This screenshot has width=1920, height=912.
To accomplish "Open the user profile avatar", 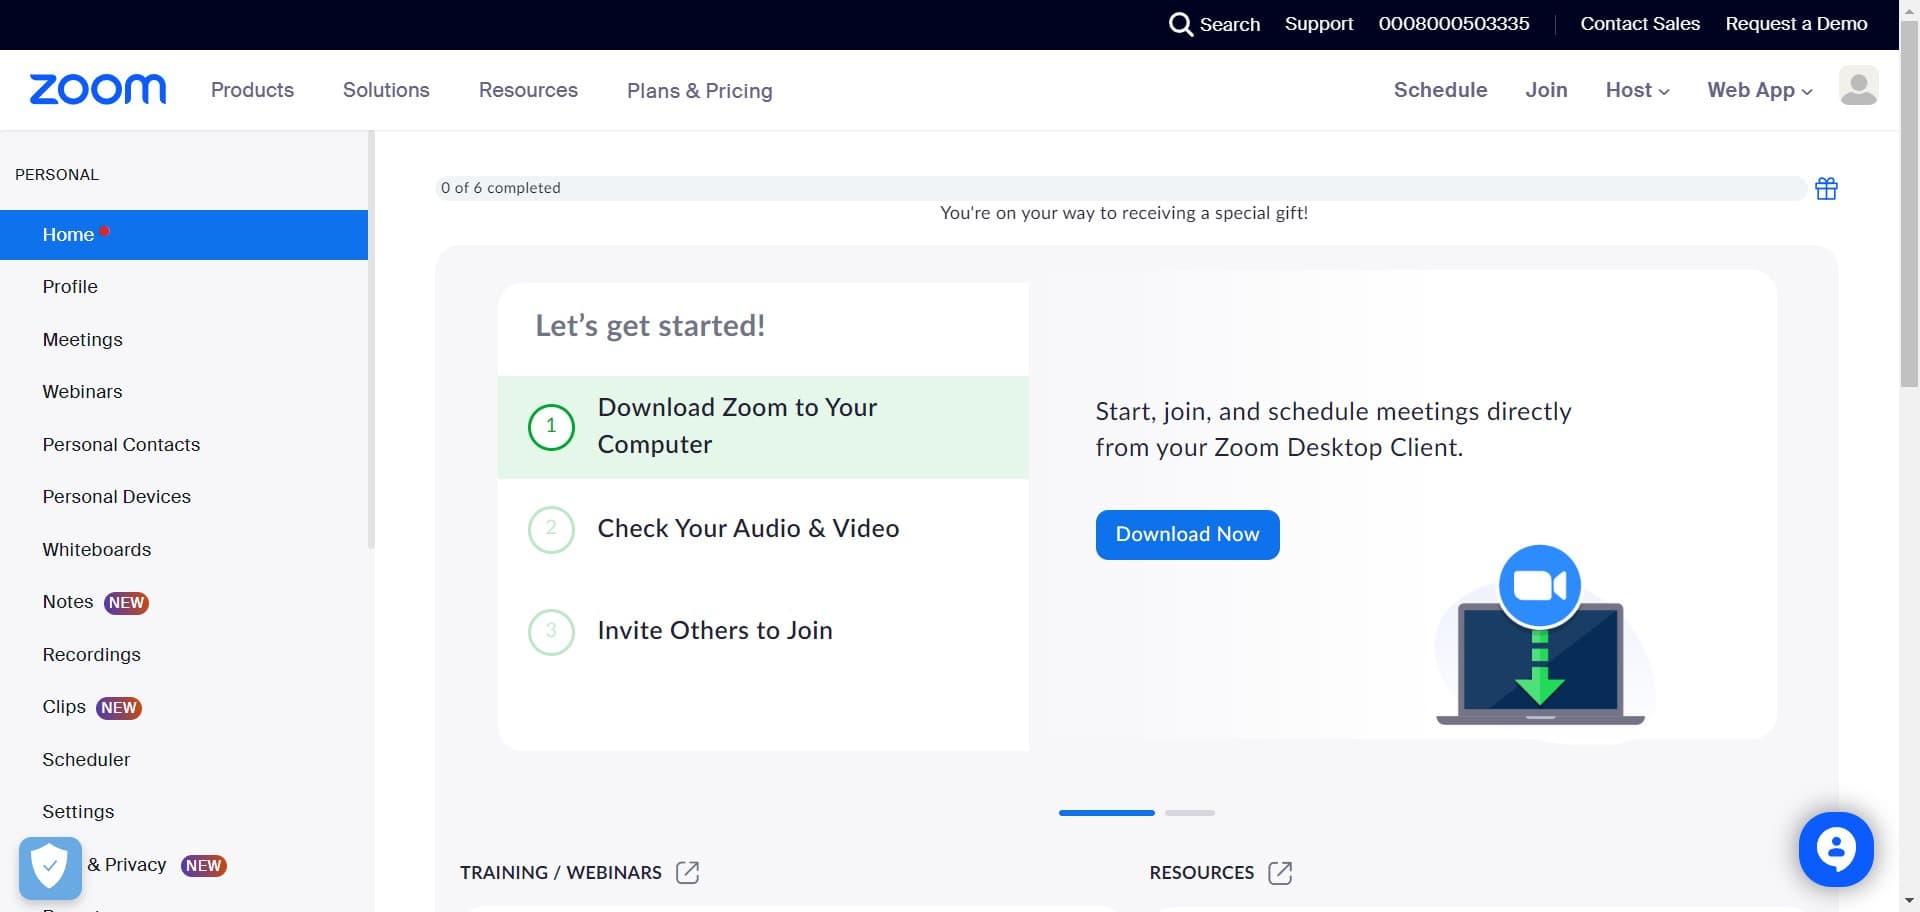I will coord(1858,87).
